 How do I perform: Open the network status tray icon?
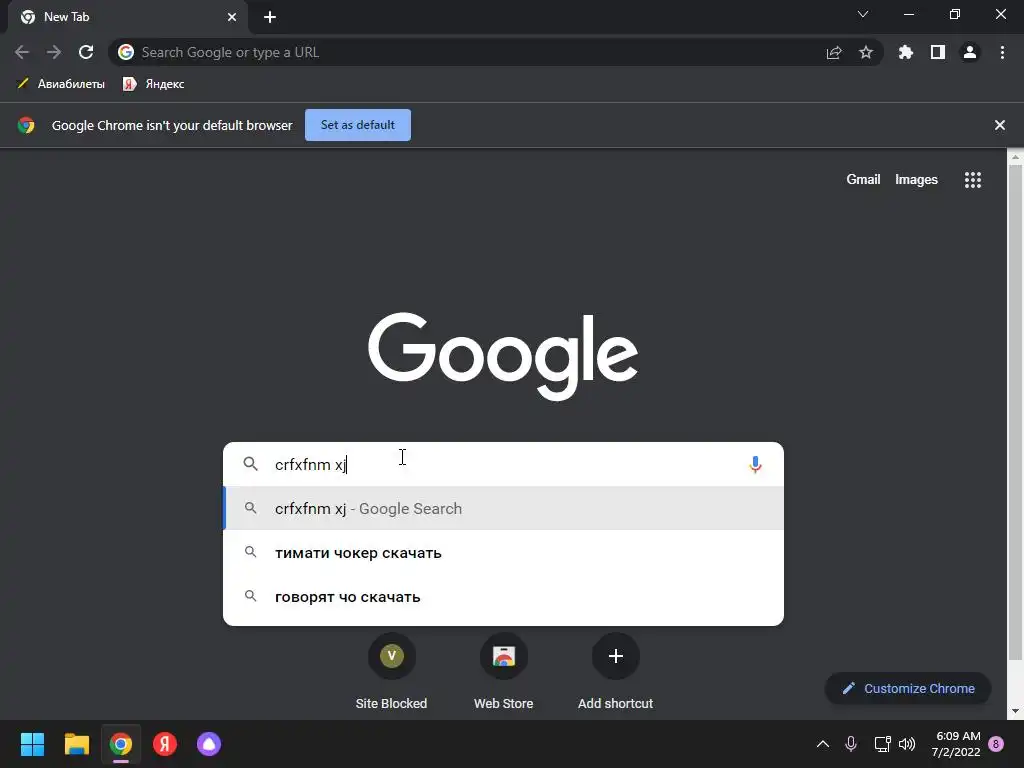[x=882, y=744]
